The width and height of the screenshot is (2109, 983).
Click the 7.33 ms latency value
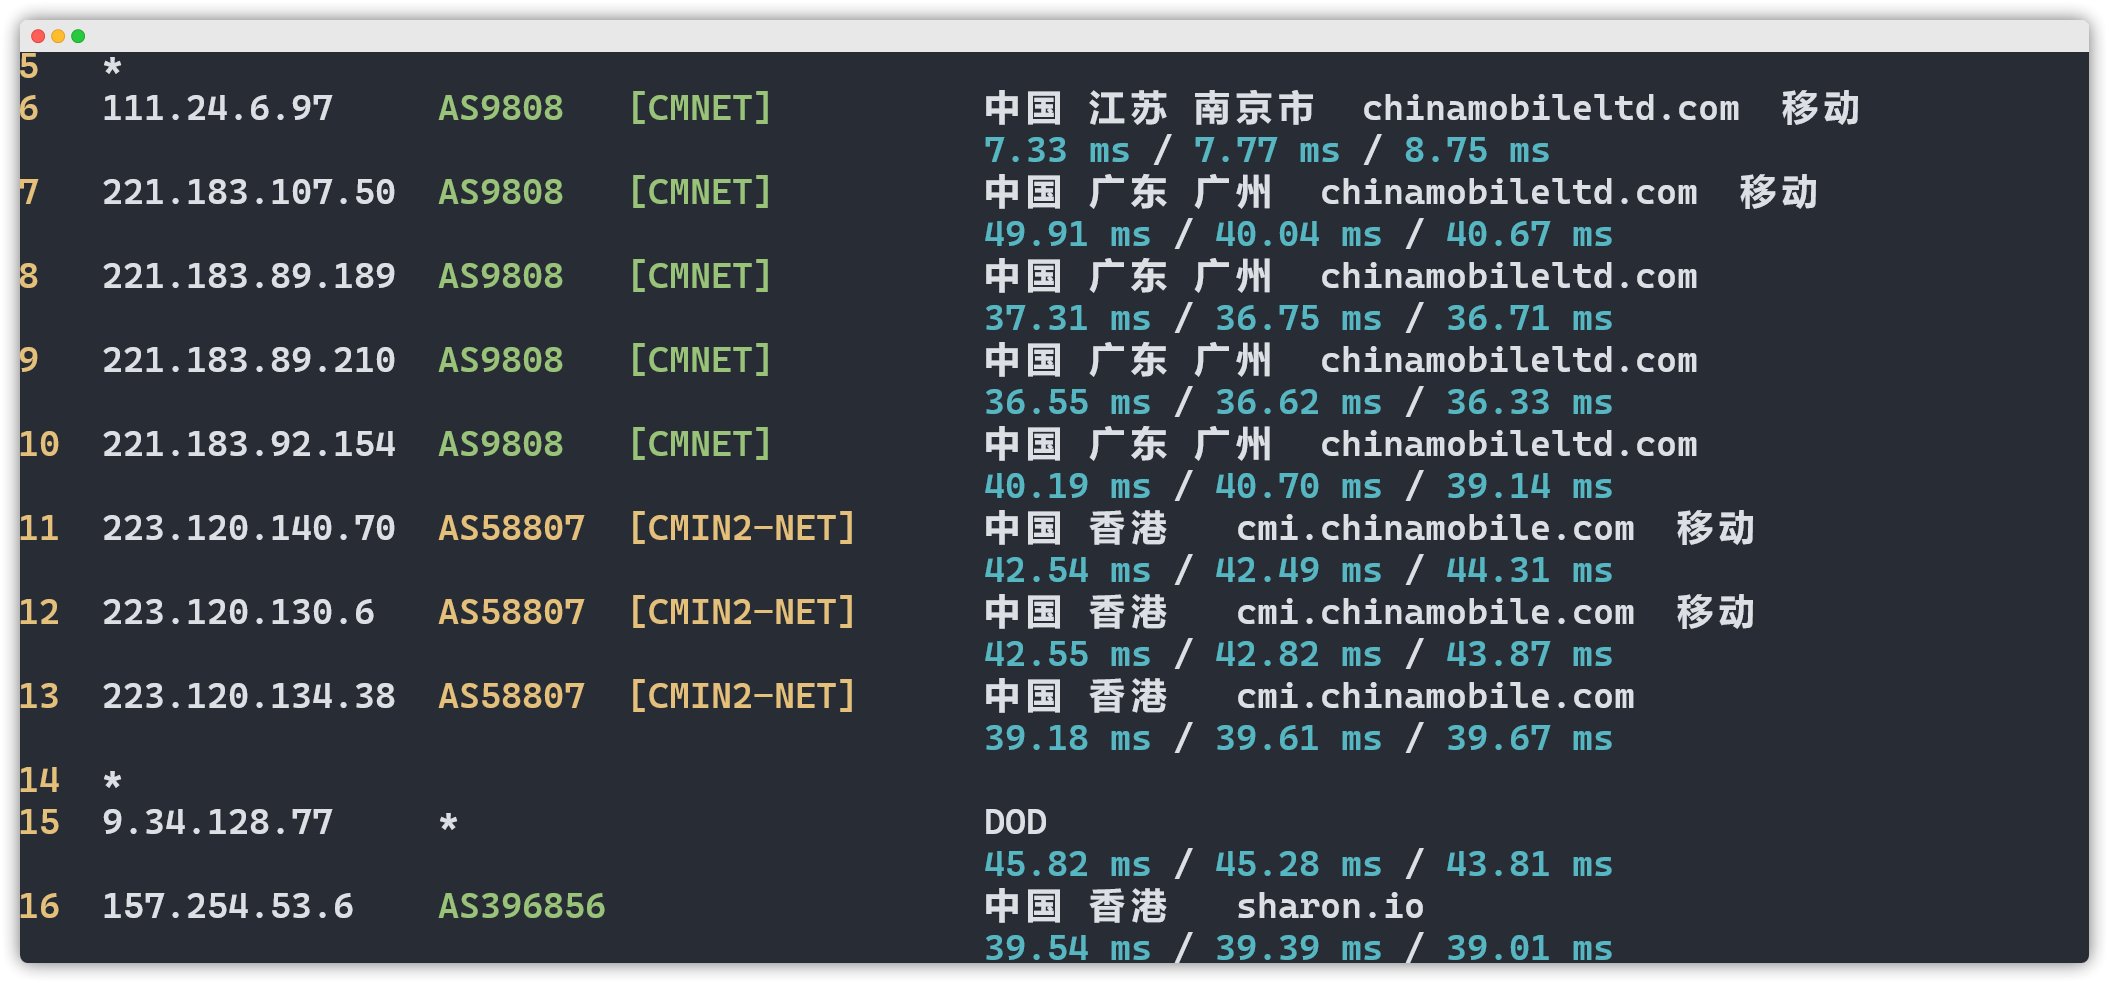click(1057, 150)
